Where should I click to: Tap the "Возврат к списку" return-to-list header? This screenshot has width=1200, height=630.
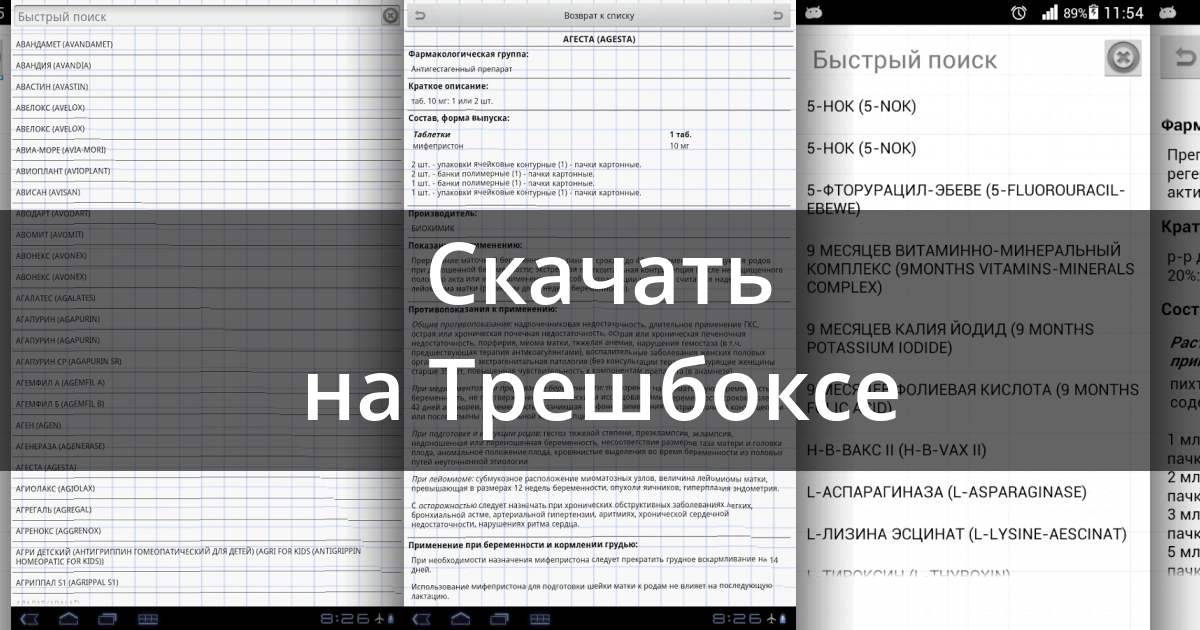pyautogui.click(x=599, y=15)
